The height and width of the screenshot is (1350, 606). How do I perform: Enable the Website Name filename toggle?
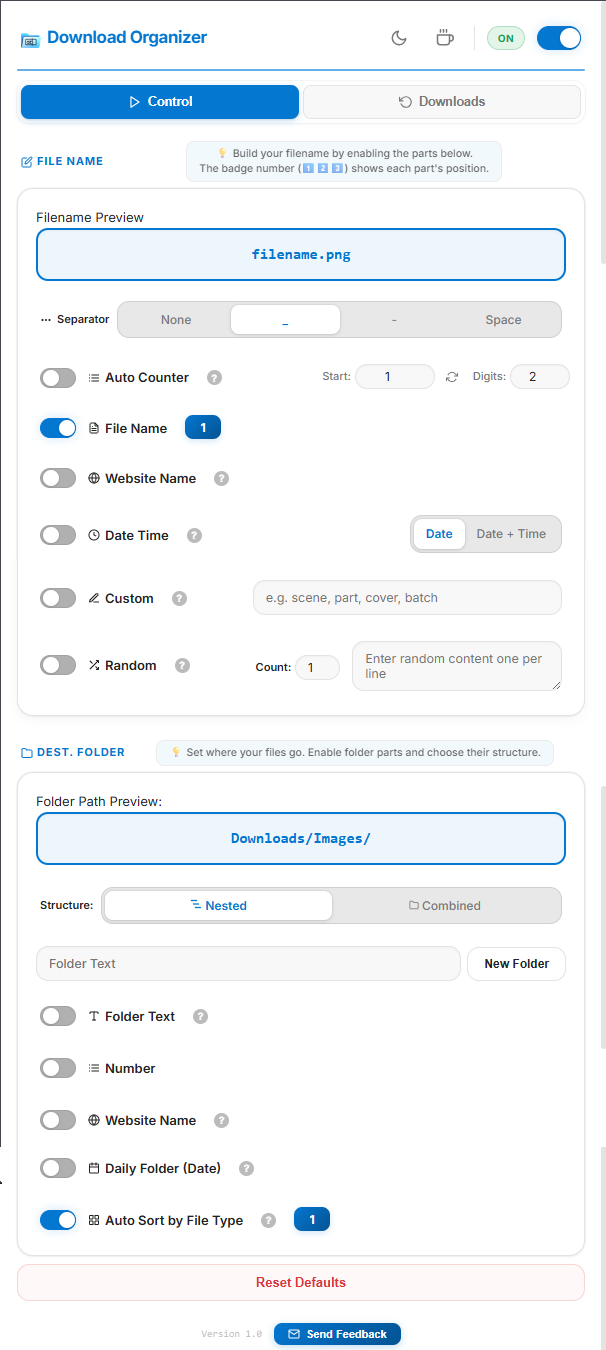[58, 478]
